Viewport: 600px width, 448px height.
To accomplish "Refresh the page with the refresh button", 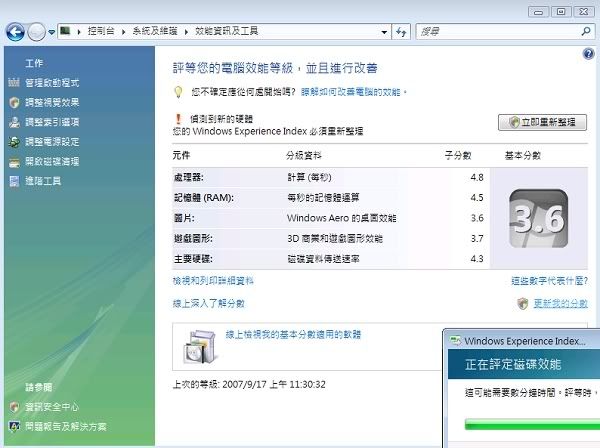I will [401, 32].
